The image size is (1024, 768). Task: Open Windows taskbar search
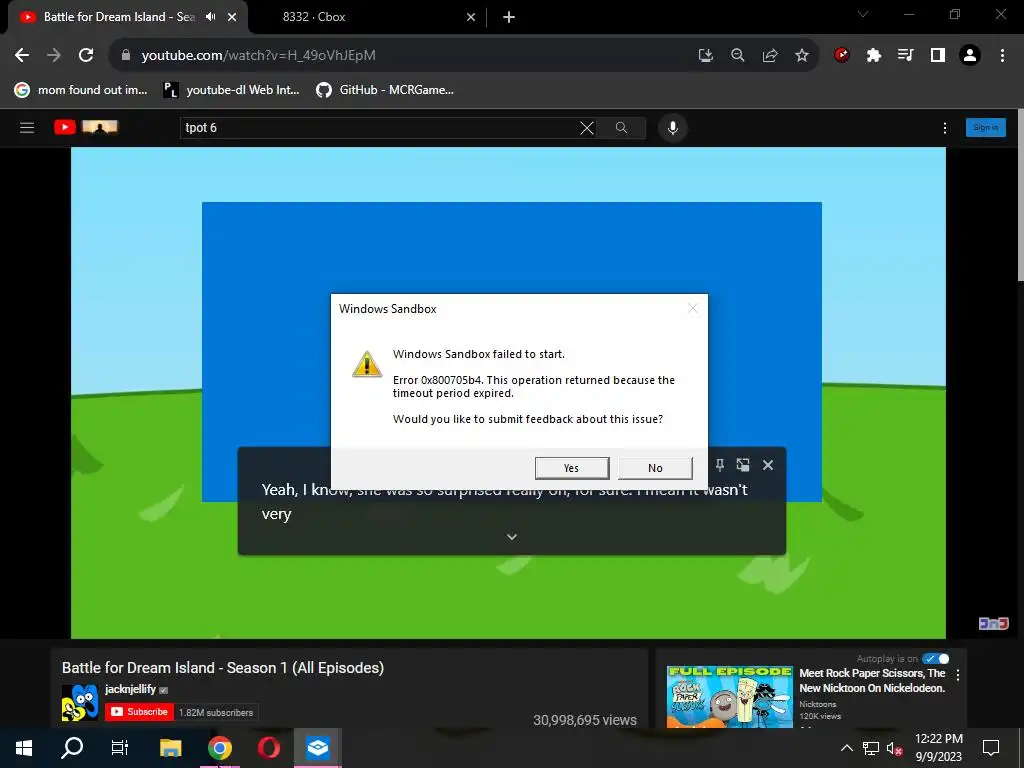coord(72,748)
